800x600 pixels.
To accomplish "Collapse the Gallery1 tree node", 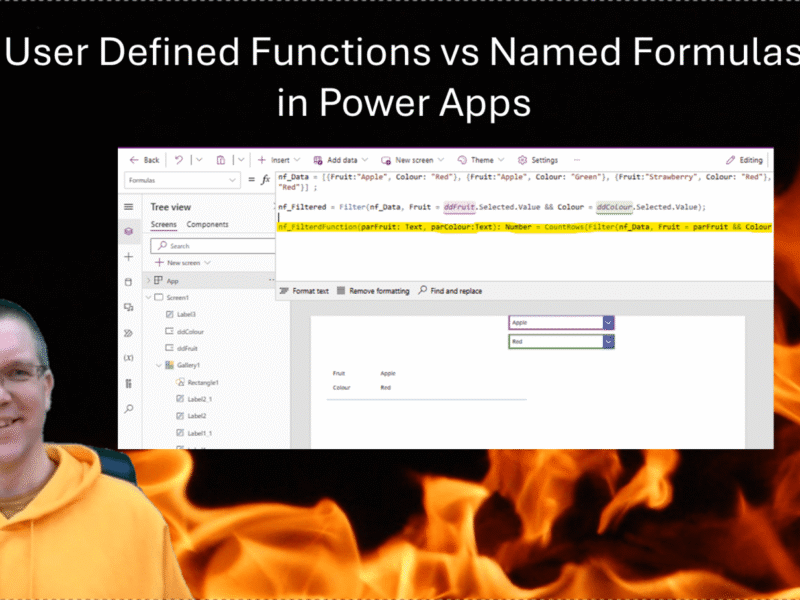I will coord(159,365).
